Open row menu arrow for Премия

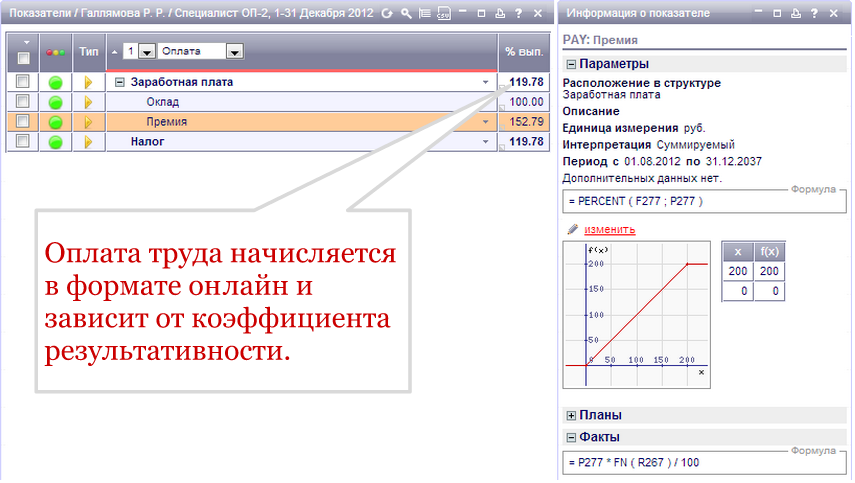click(485, 122)
